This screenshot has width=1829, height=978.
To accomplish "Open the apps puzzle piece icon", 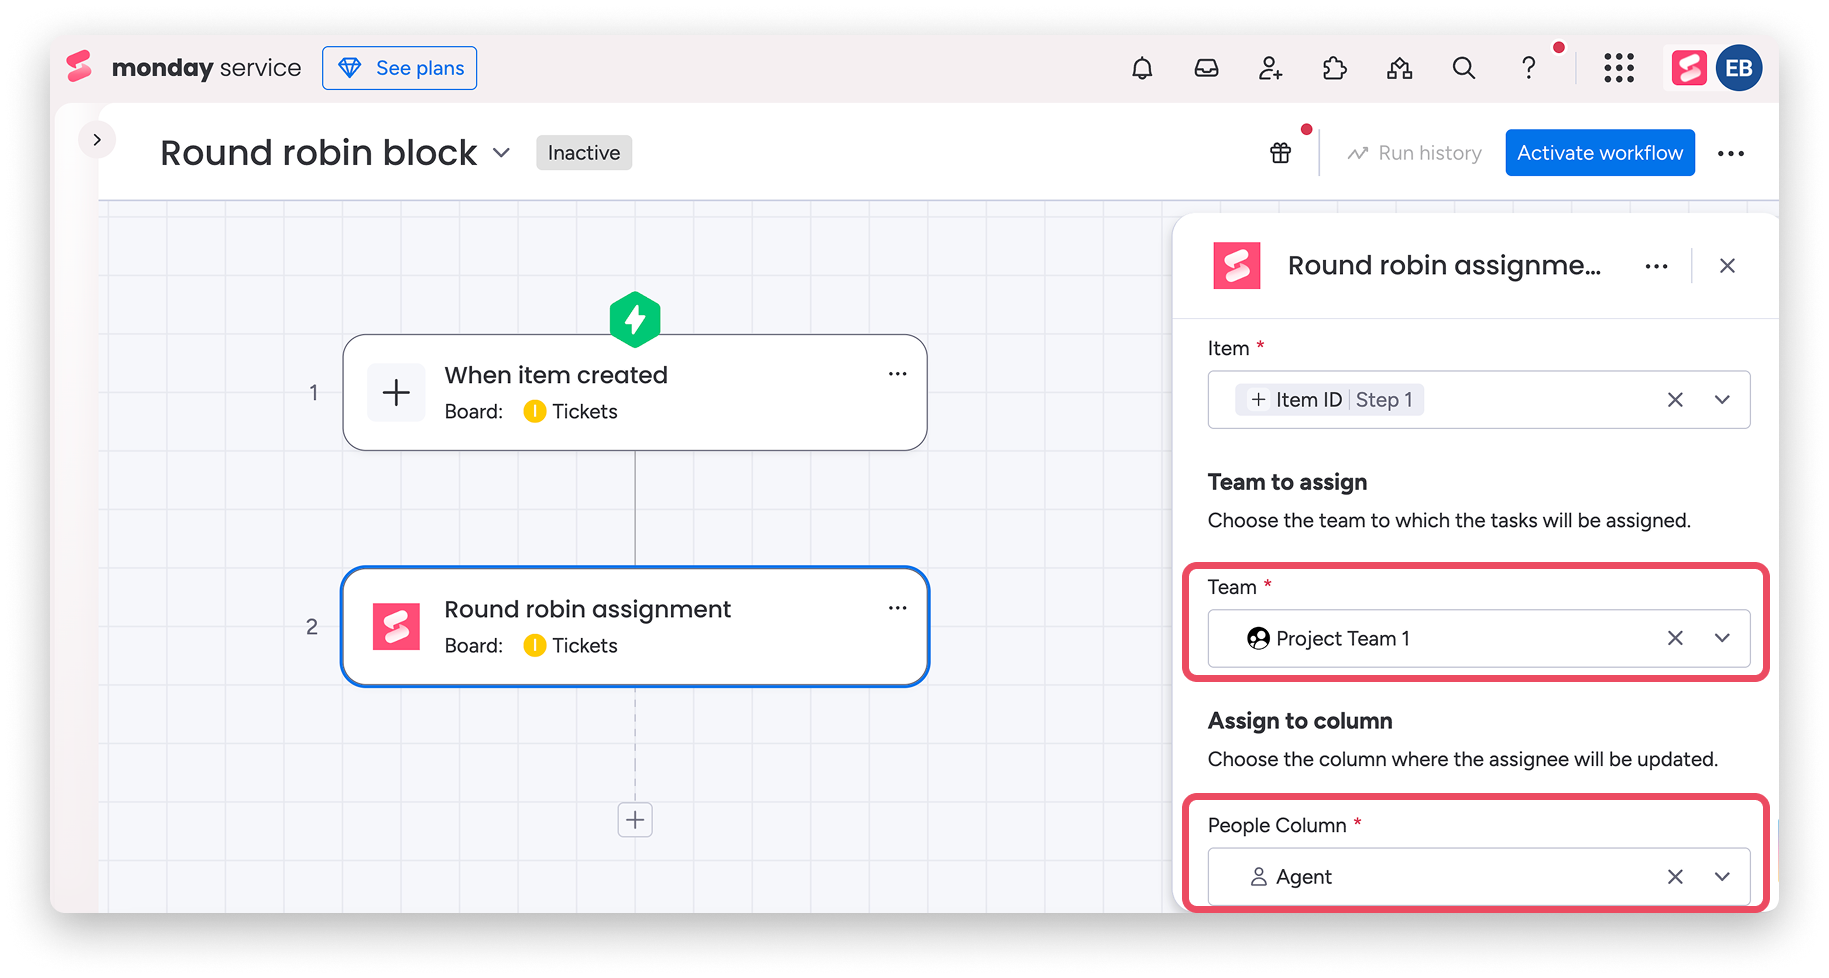I will coord(1335,68).
